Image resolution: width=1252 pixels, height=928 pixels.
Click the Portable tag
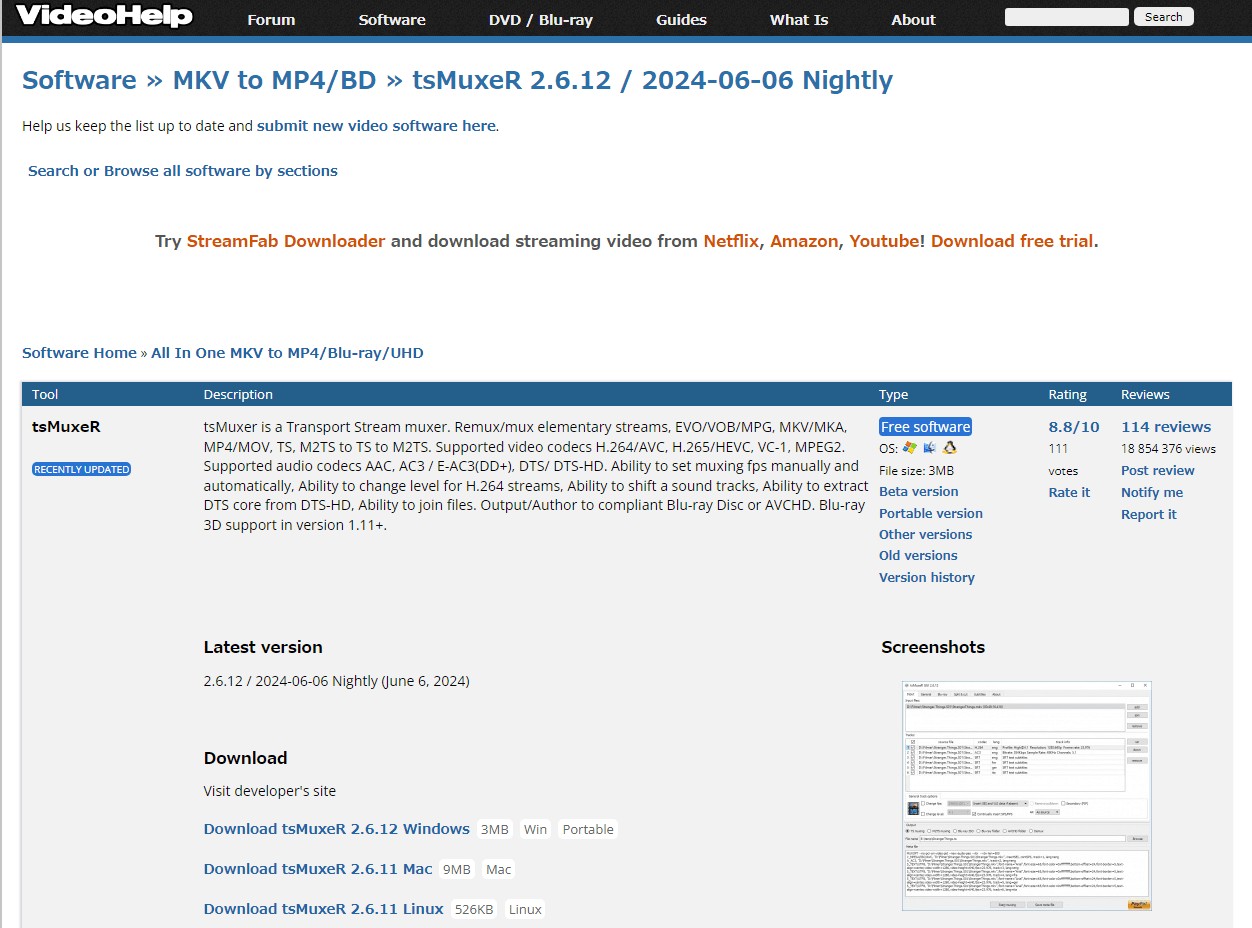click(x=588, y=829)
